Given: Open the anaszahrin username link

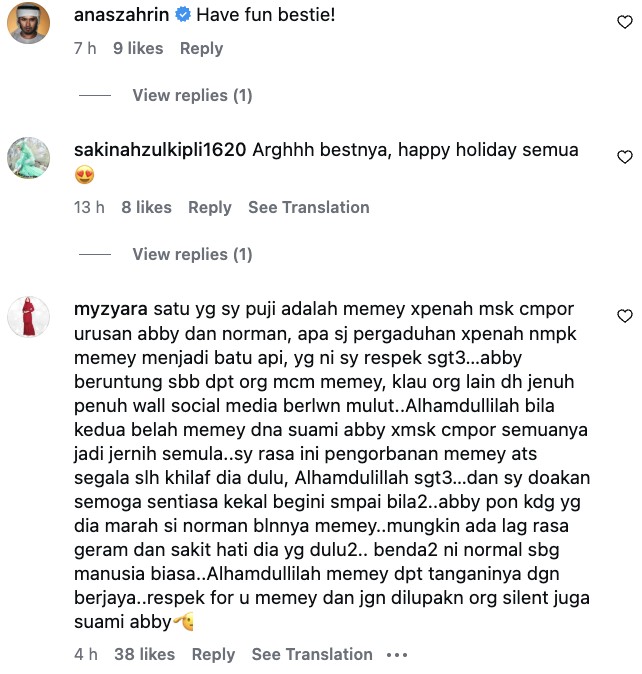Looking at the screenshot, I should (121, 15).
